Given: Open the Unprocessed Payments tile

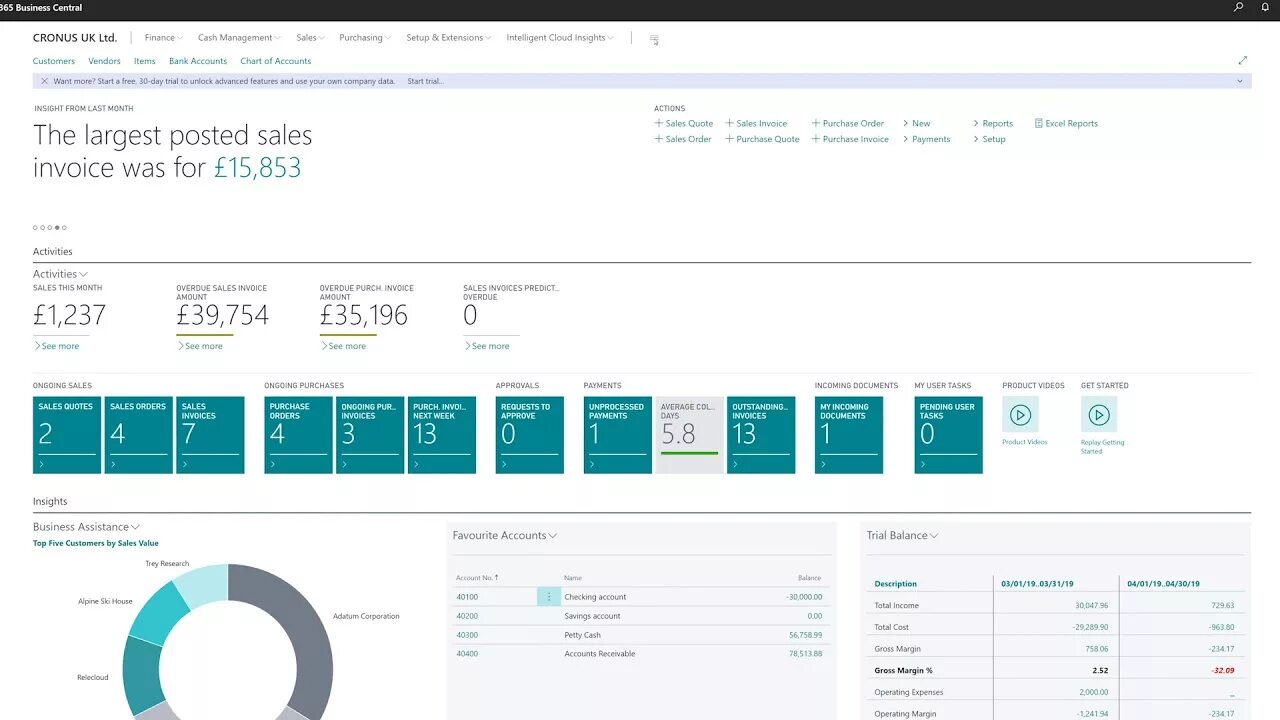Looking at the screenshot, I should coord(618,435).
